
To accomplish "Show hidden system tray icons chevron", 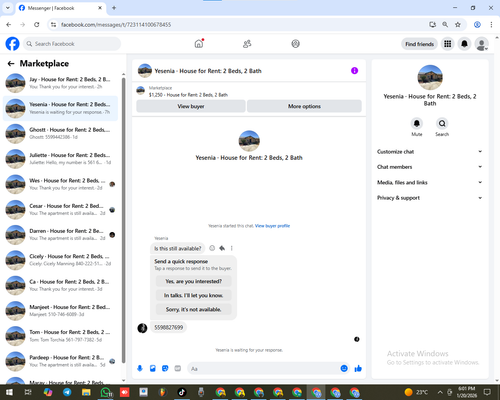I will tap(440, 392).
